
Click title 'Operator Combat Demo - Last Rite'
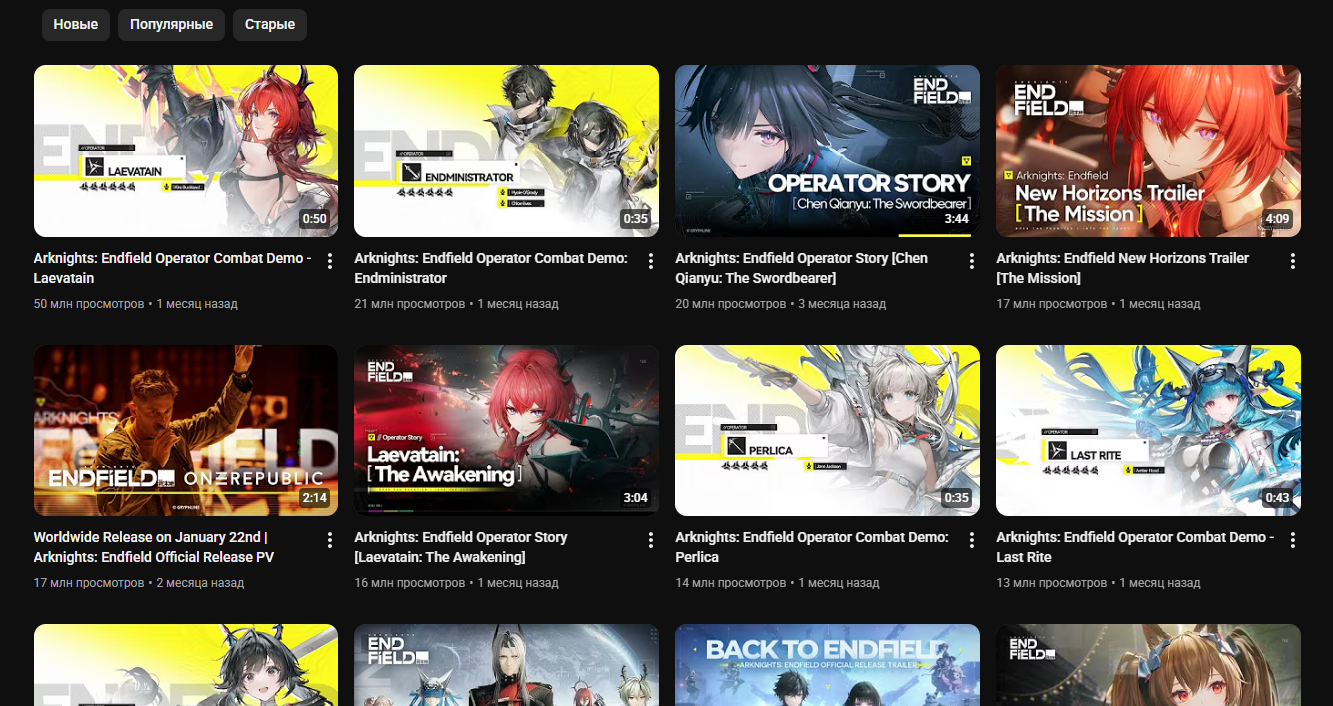pyautogui.click(x=1135, y=547)
